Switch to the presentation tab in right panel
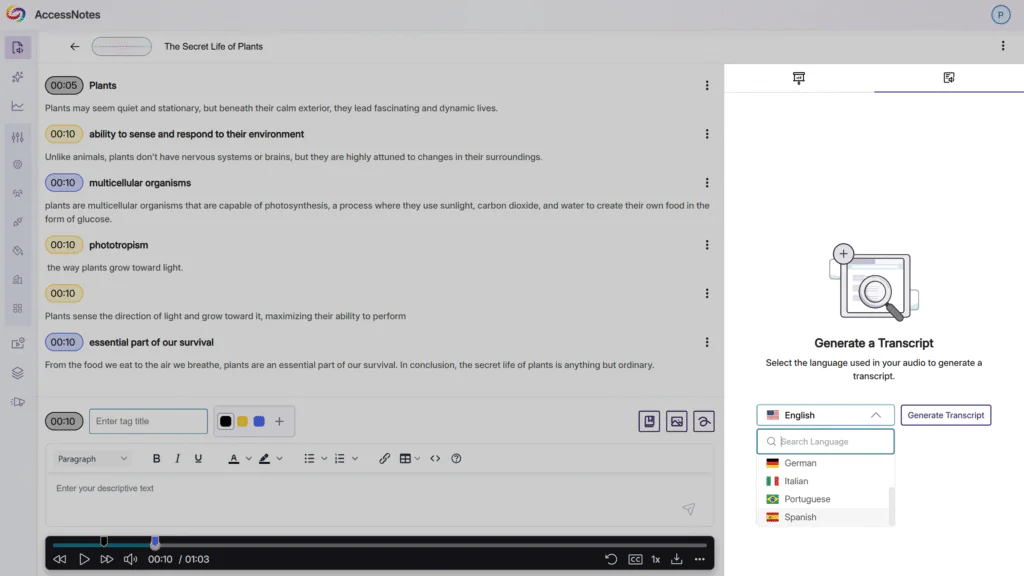This screenshot has width=1024, height=576. point(799,78)
